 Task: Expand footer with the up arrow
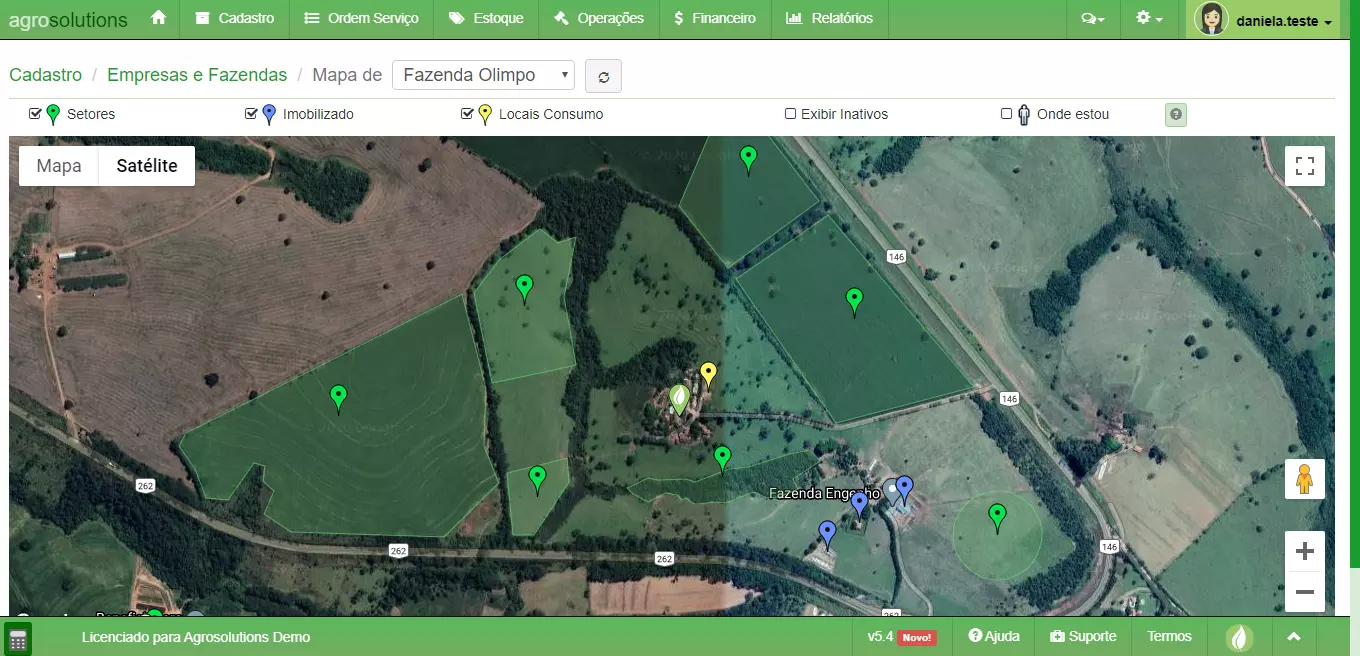coord(1293,637)
